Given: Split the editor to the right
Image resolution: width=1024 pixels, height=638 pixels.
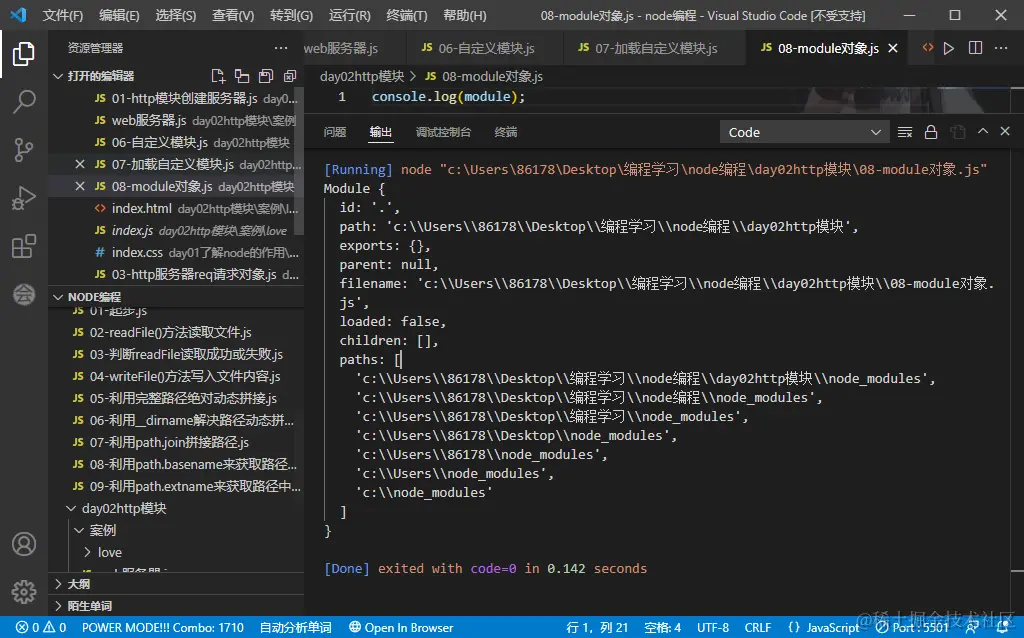Looking at the screenshot, I should coord(975,48).
